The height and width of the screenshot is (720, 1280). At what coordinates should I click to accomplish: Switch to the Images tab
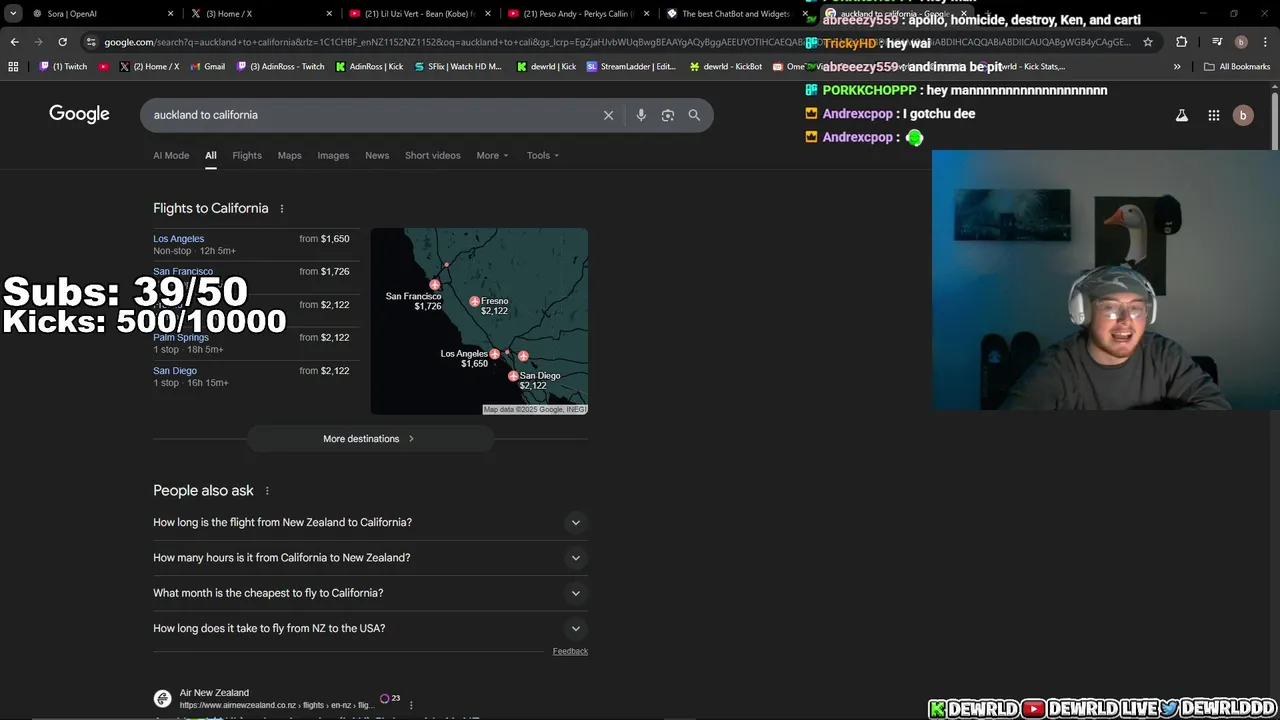(x=333, y=155)
